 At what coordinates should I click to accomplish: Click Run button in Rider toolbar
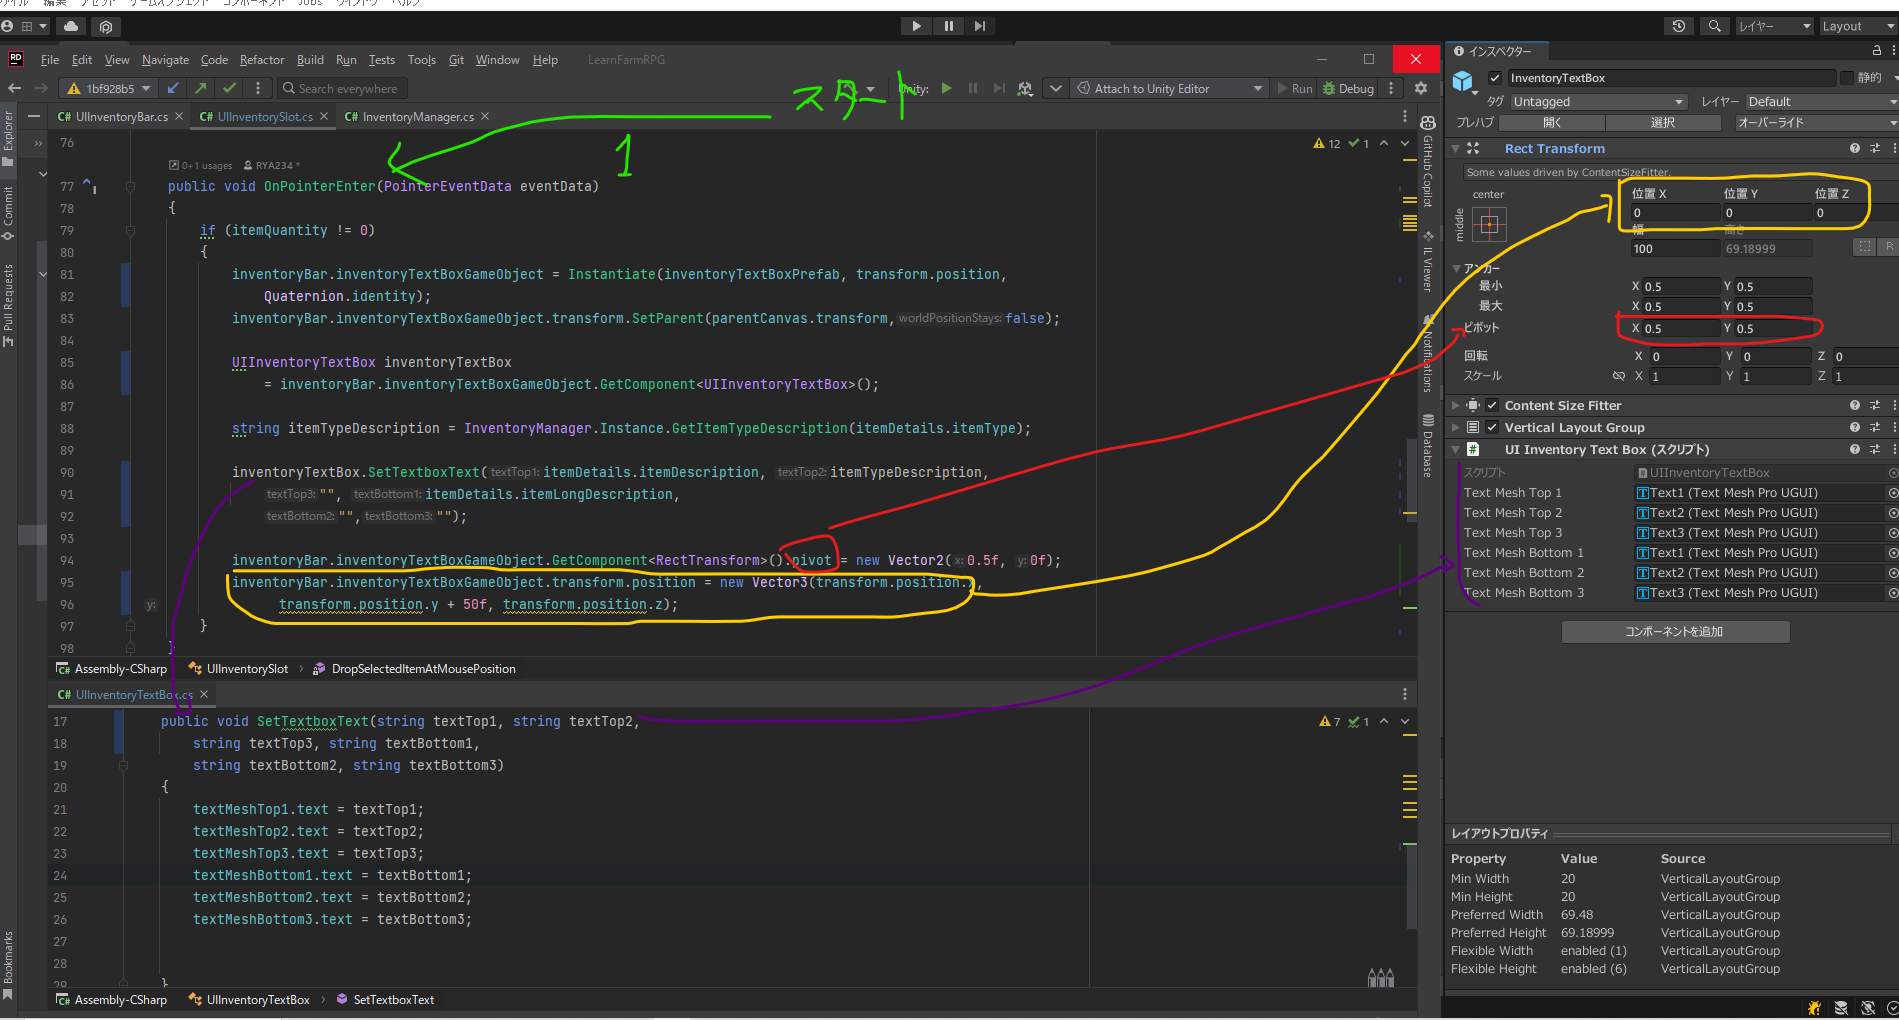tap(1295, 88)
